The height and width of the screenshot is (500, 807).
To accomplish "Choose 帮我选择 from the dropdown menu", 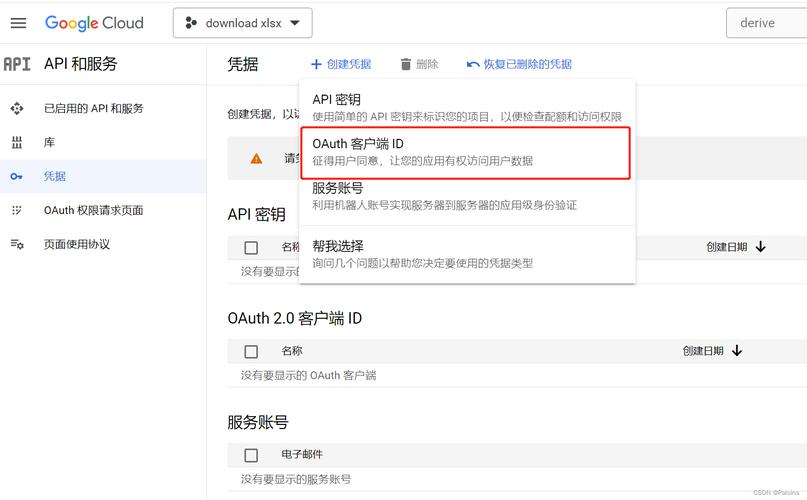I will 467,254.
